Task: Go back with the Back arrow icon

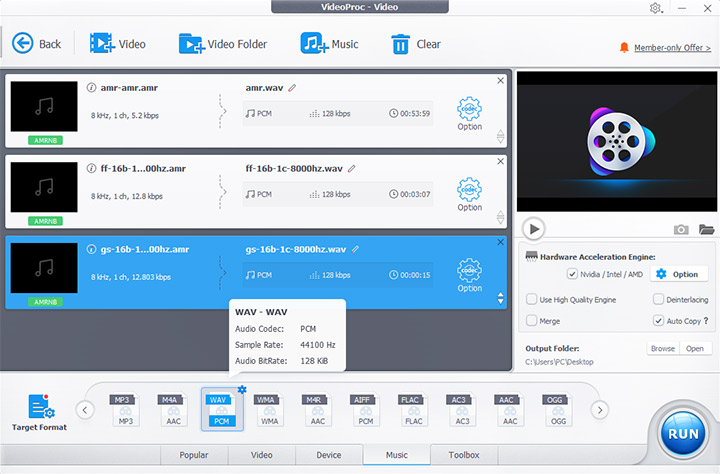Action: point(22,43)
